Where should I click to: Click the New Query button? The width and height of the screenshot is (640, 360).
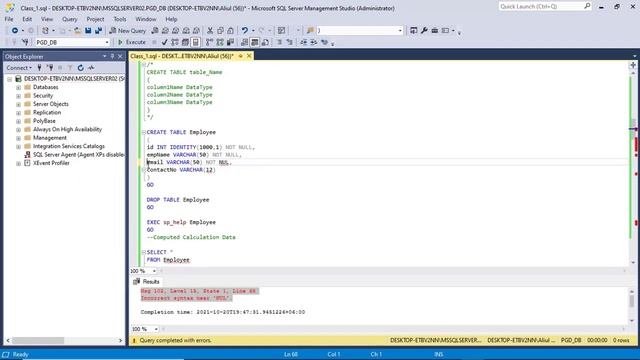click(x=127, y=31)
